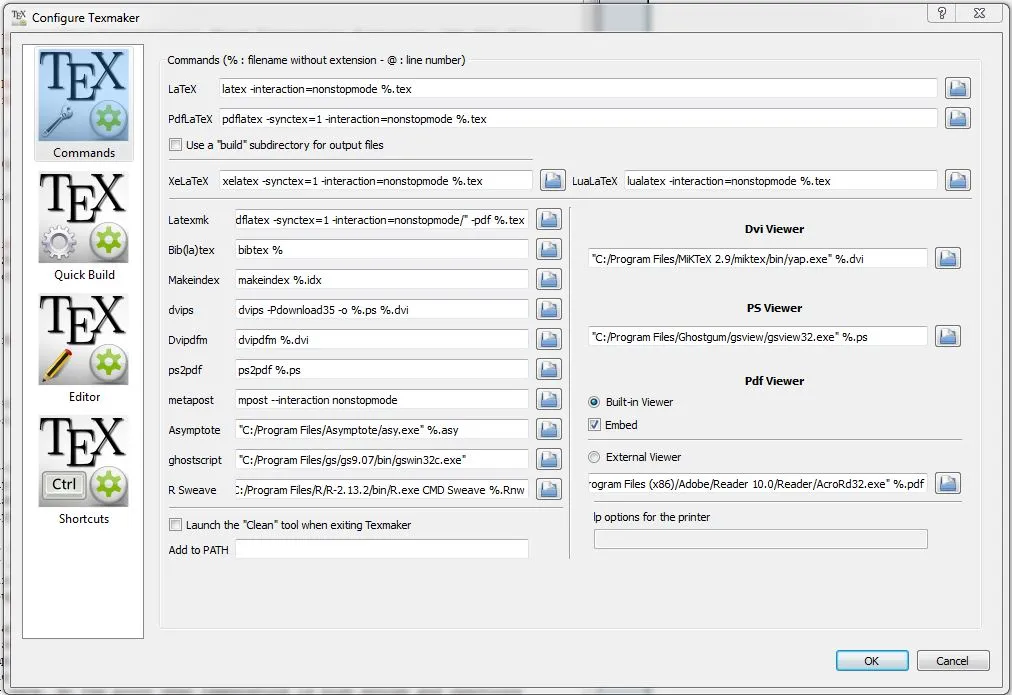Browse for the ghostscript command executable
This screenshot has width=1012, height=695.
(549, 459)
